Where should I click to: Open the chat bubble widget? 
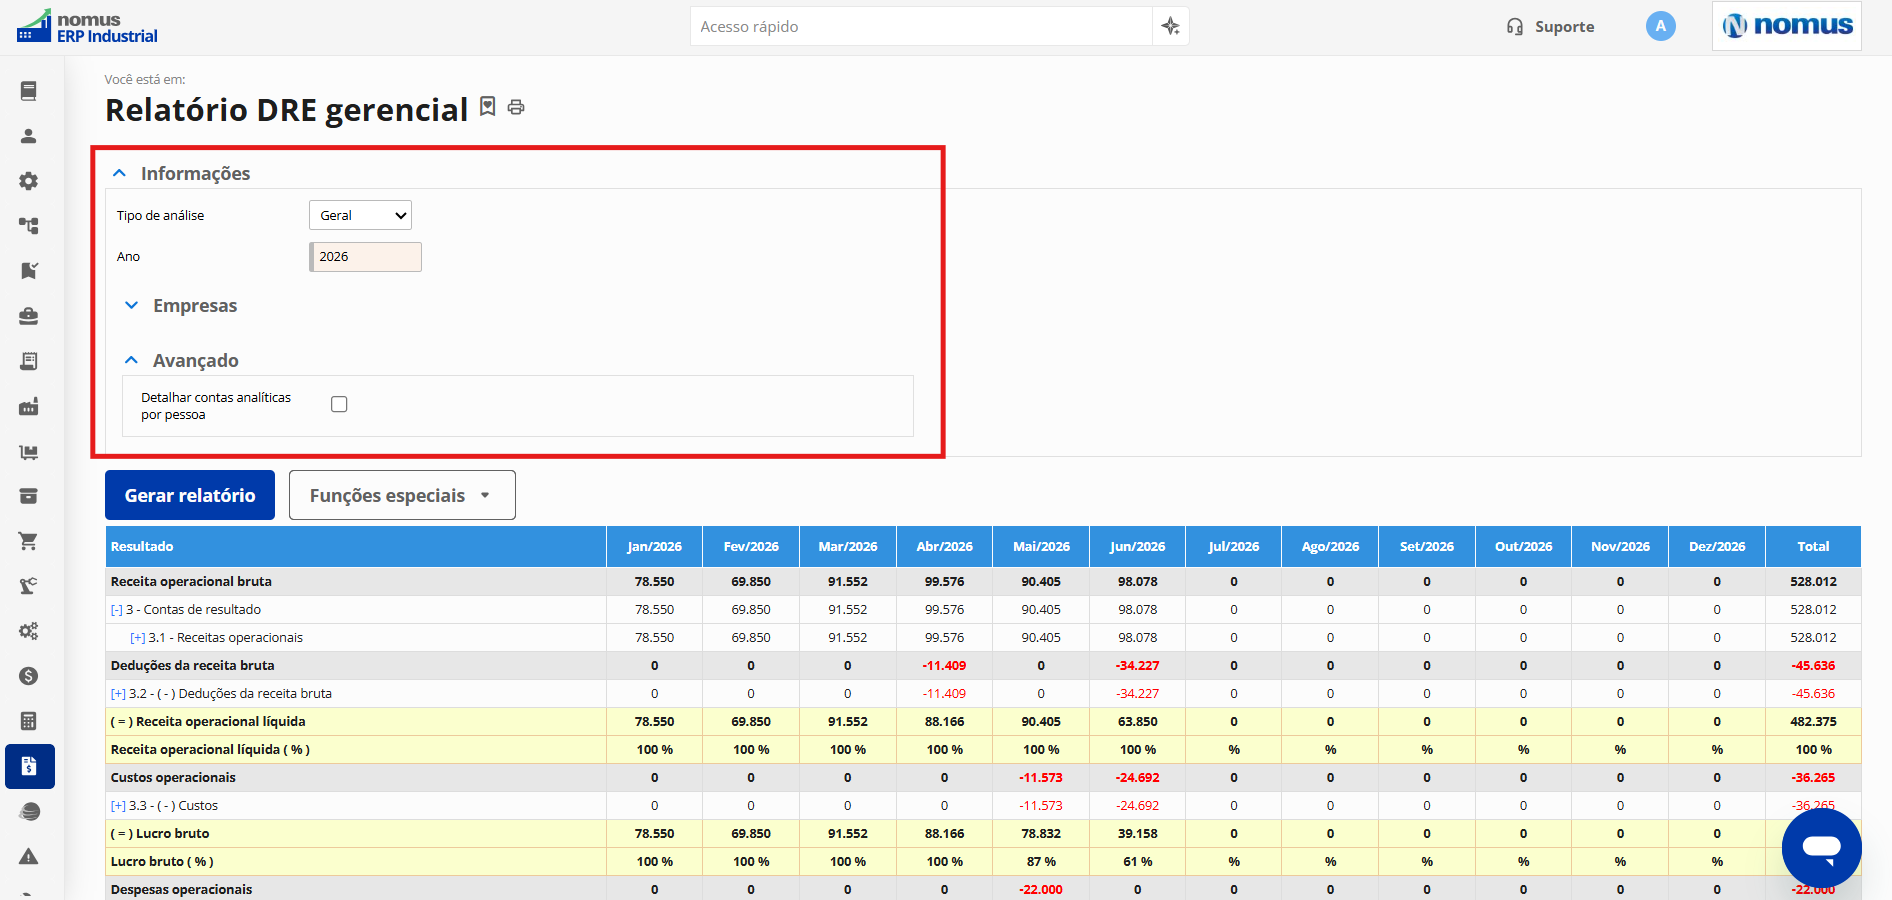pos(1822,848)
